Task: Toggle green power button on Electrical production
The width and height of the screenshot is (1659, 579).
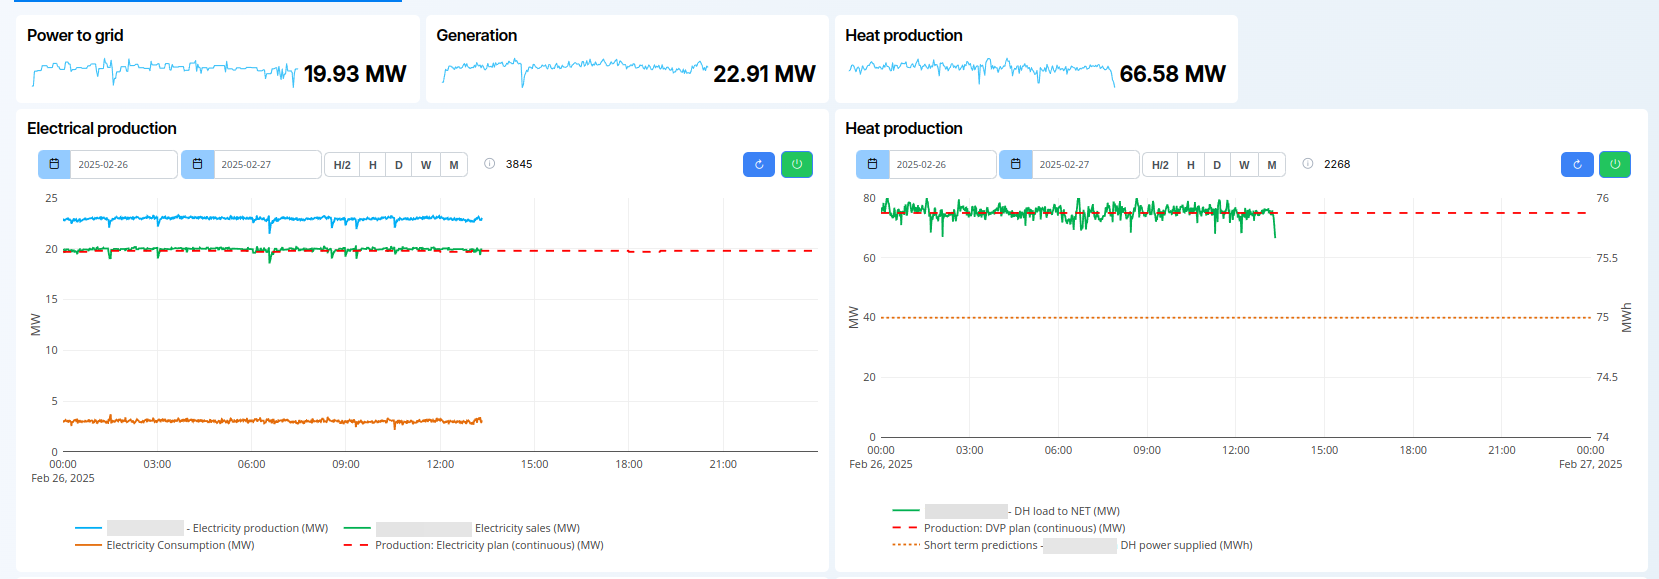Action: coord(797,164)
